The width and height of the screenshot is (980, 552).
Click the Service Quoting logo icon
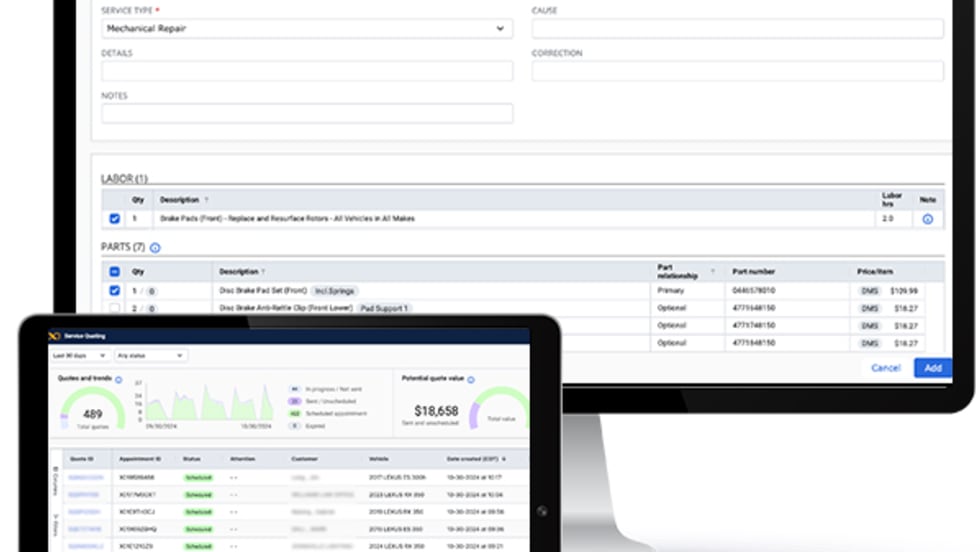tap(55, 336)
